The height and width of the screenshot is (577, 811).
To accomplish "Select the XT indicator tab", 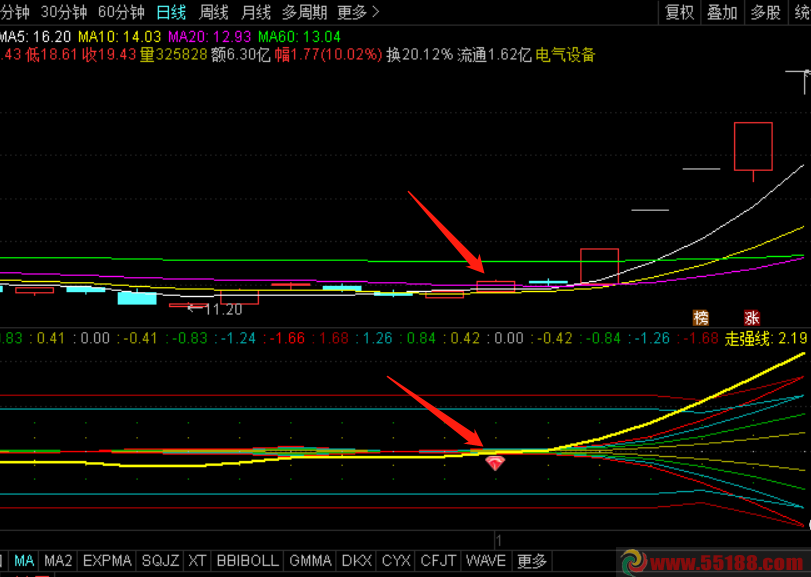I will [x=197, y=561].
